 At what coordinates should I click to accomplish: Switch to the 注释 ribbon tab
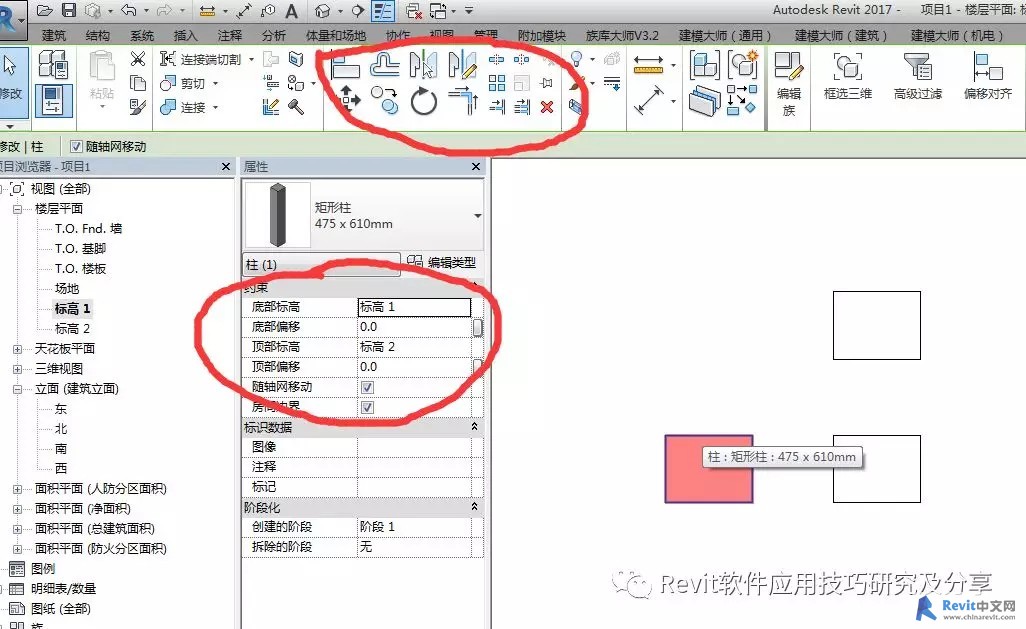coord(230,35)
